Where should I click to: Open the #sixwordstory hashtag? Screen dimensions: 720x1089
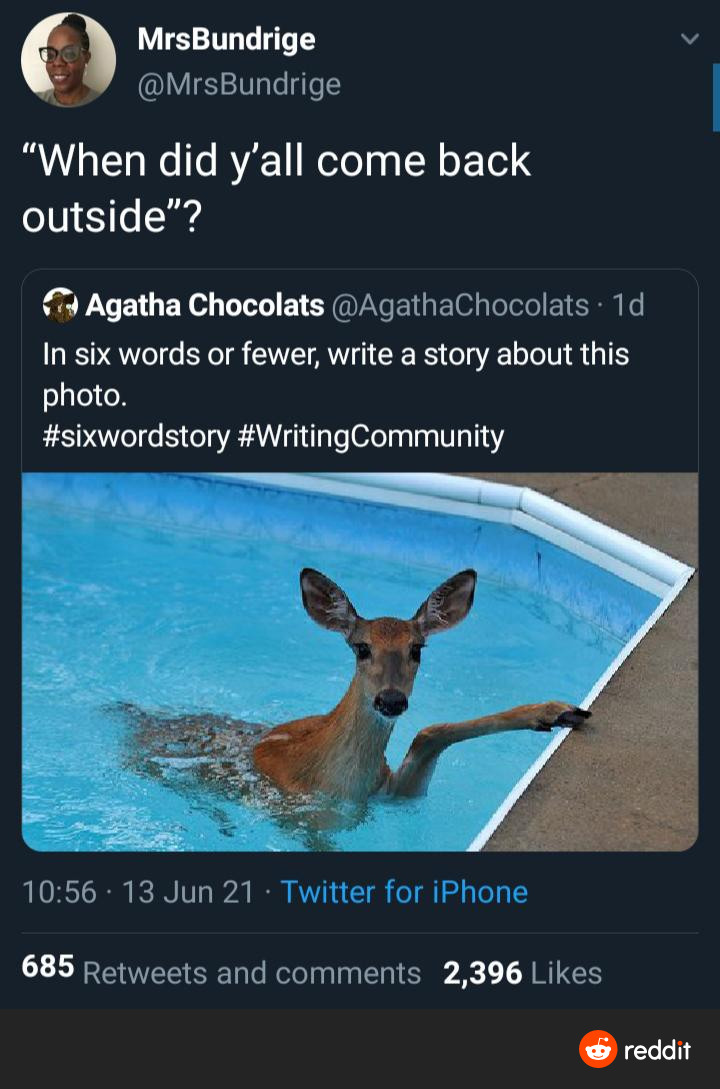[135, 436]
